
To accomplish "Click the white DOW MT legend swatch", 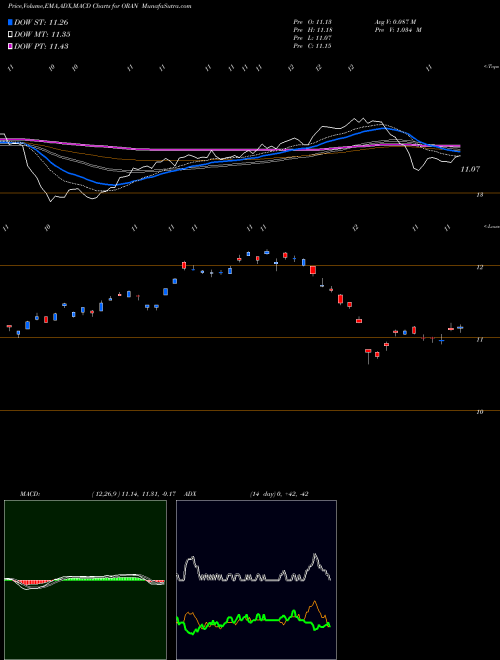I will 10,35.
